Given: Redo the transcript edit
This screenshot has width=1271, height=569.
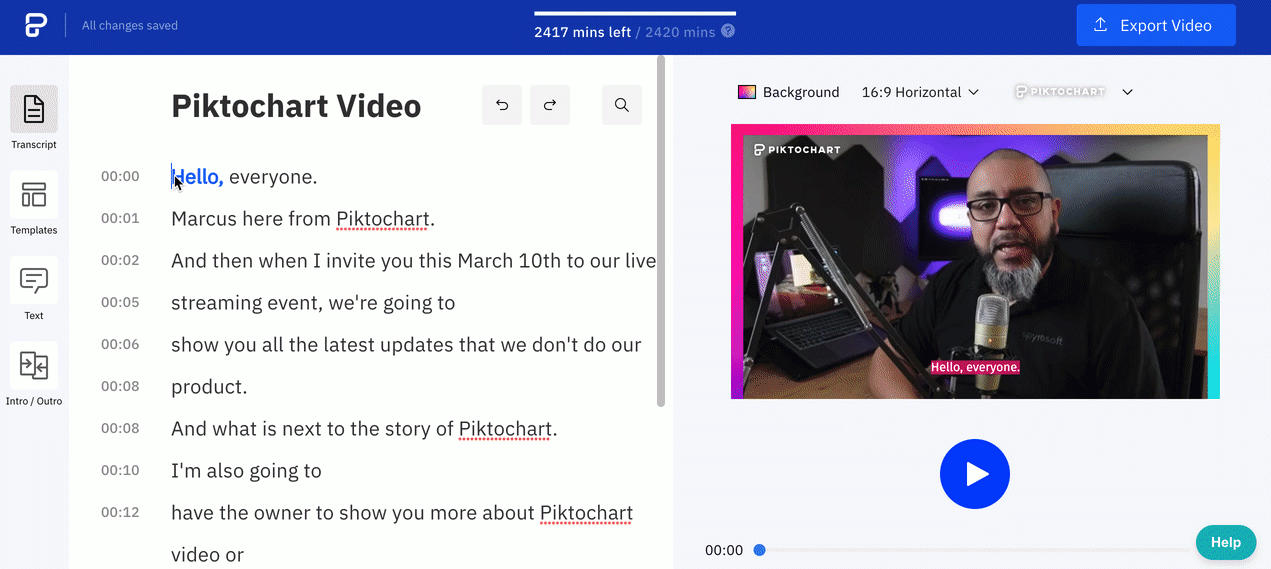Looking at the screenshot, I should coord(550,105).
